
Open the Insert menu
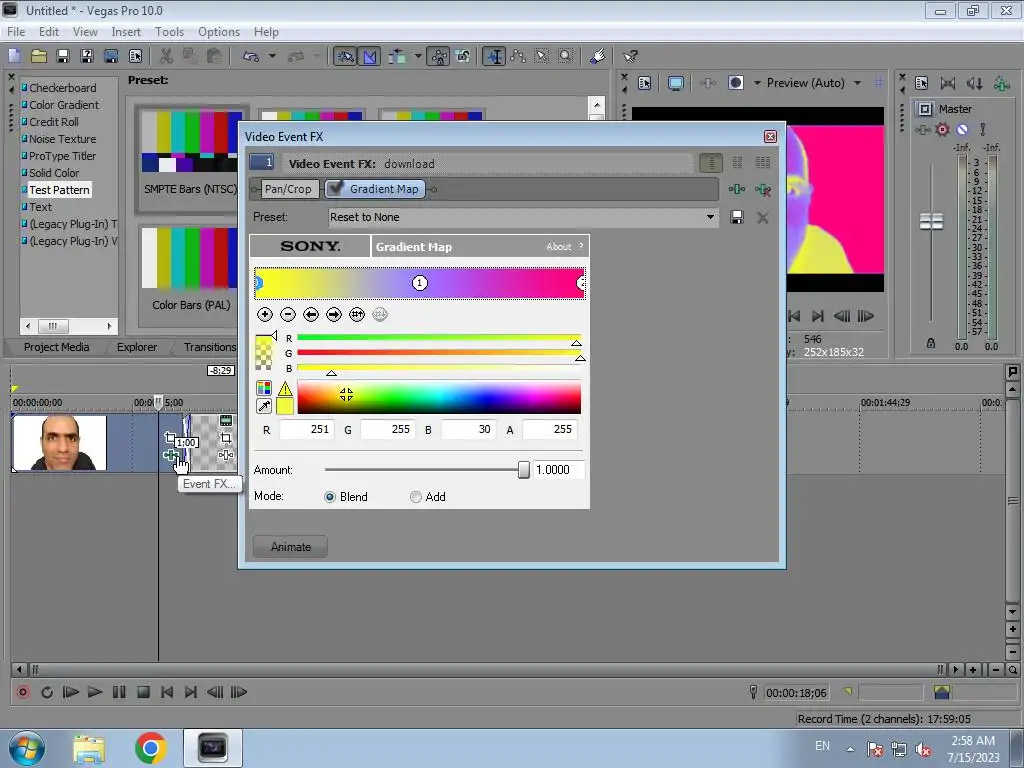point(126,31)
